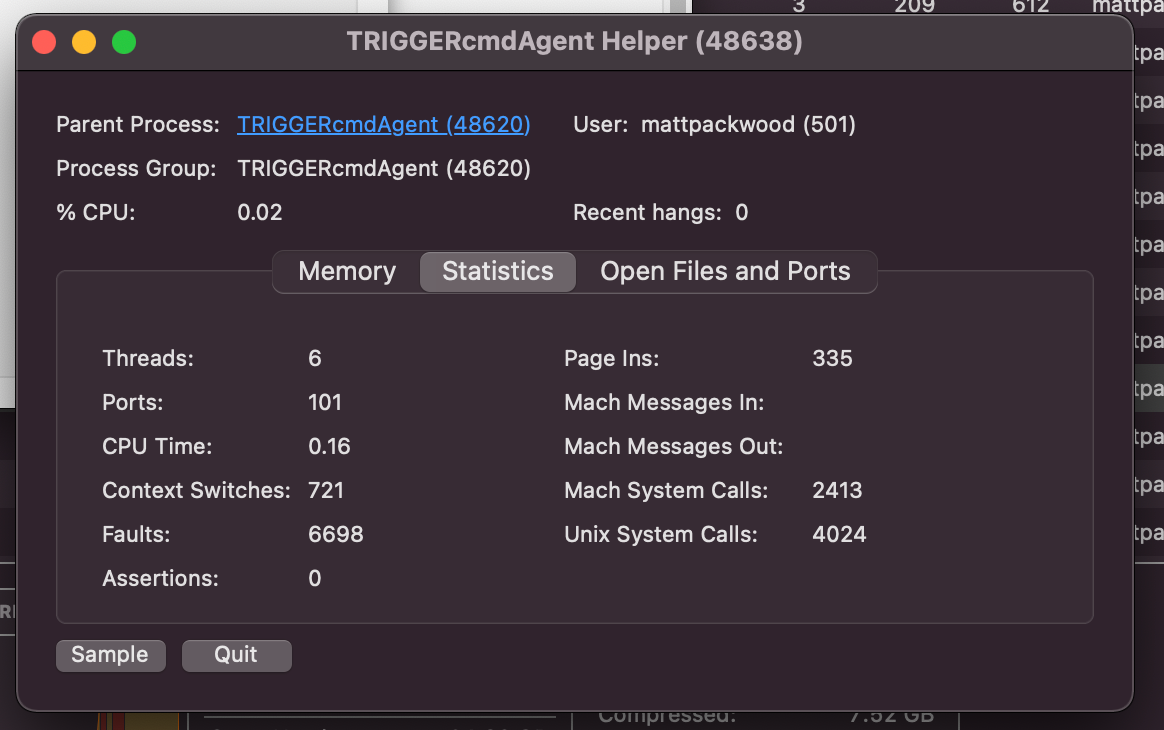This screenshot has width=1164, height=730.
Task: Zoom the window with green button
Action: [x=124, y=42]
